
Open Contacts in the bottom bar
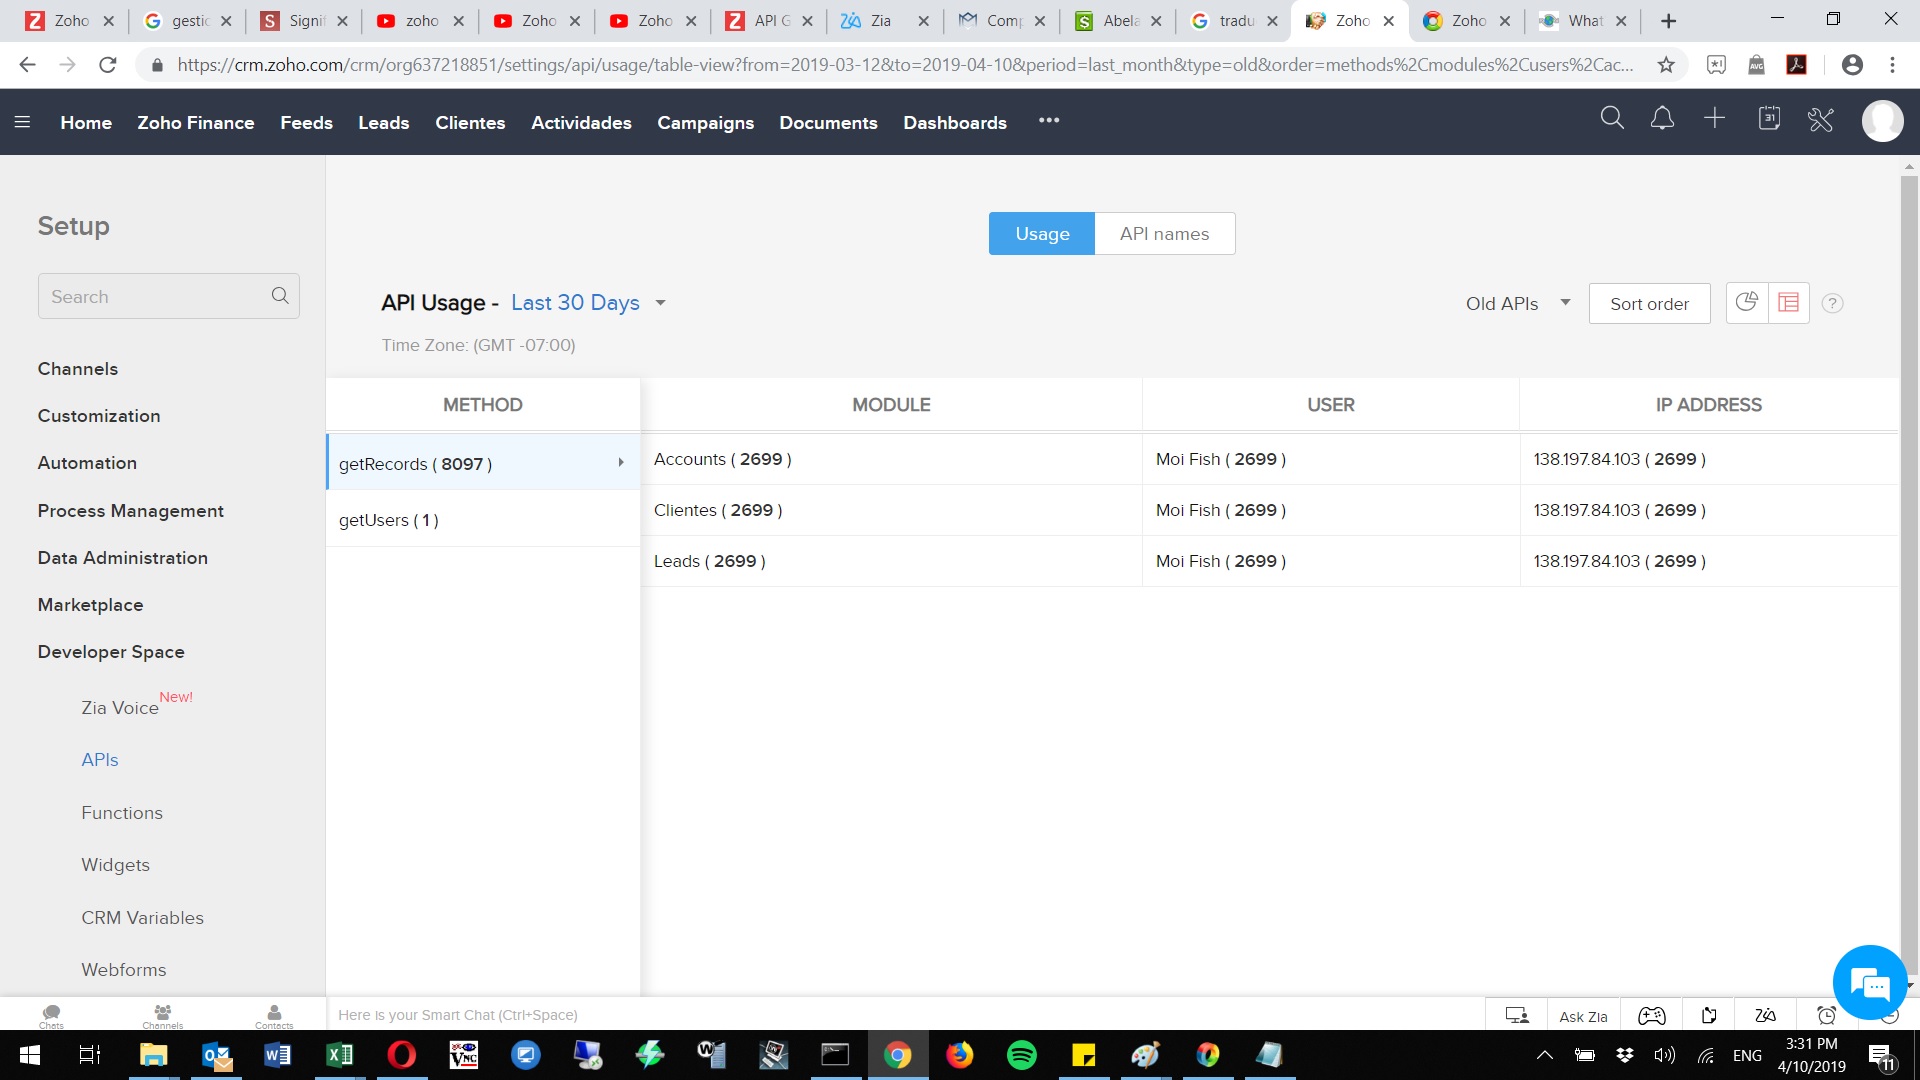(x=274, y=1016)
